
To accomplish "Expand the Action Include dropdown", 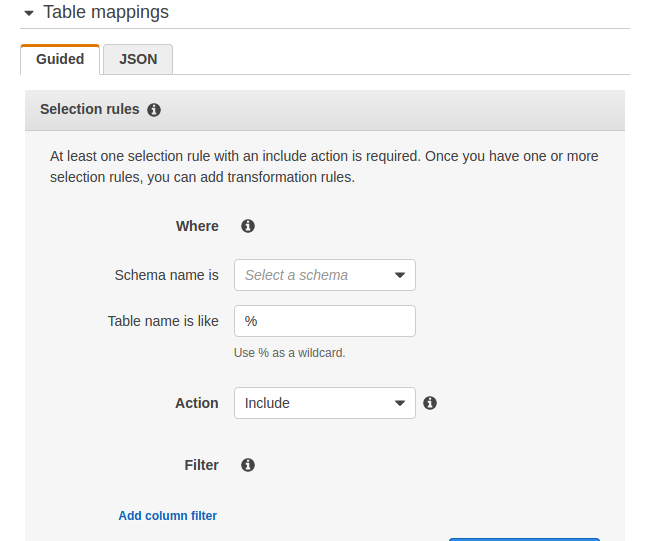I will point(324,403).
